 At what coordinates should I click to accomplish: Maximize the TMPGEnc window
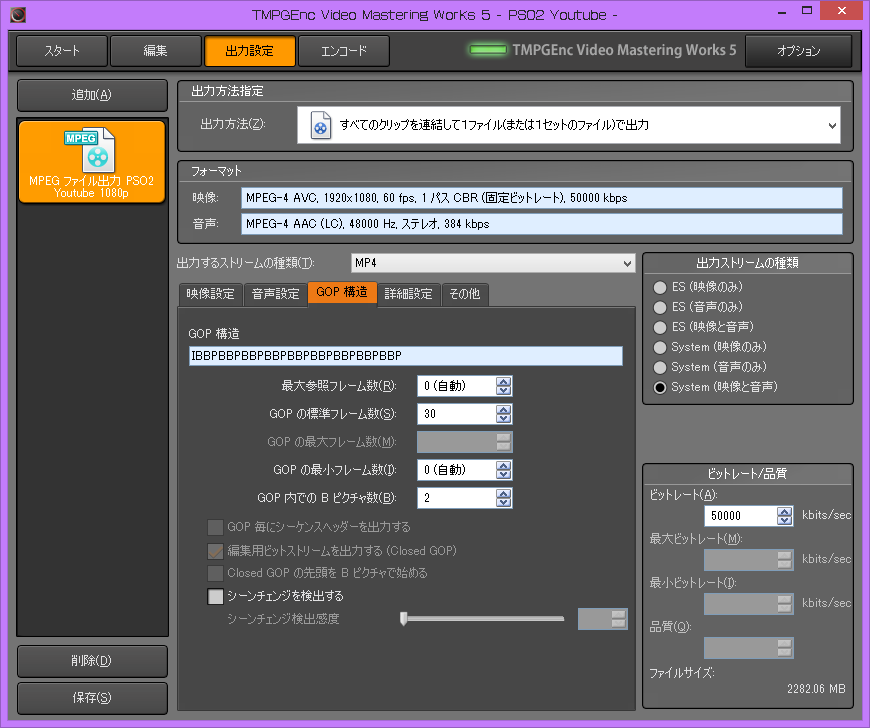[x=807, y=11]
